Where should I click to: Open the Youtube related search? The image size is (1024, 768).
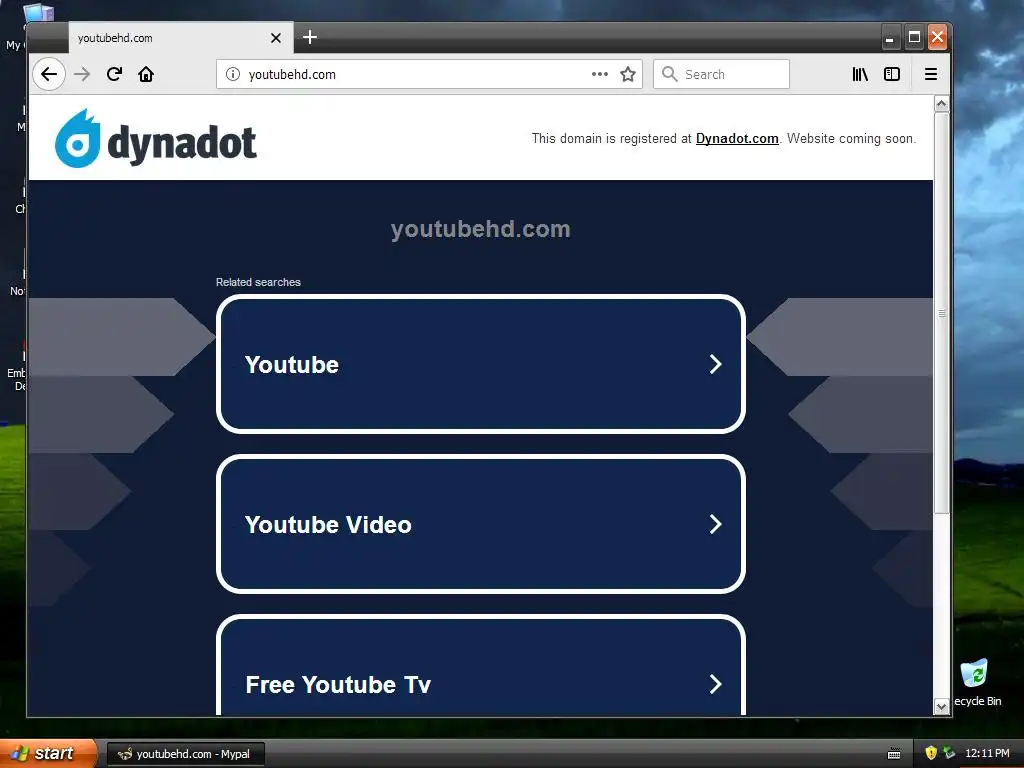click(481, 364)
